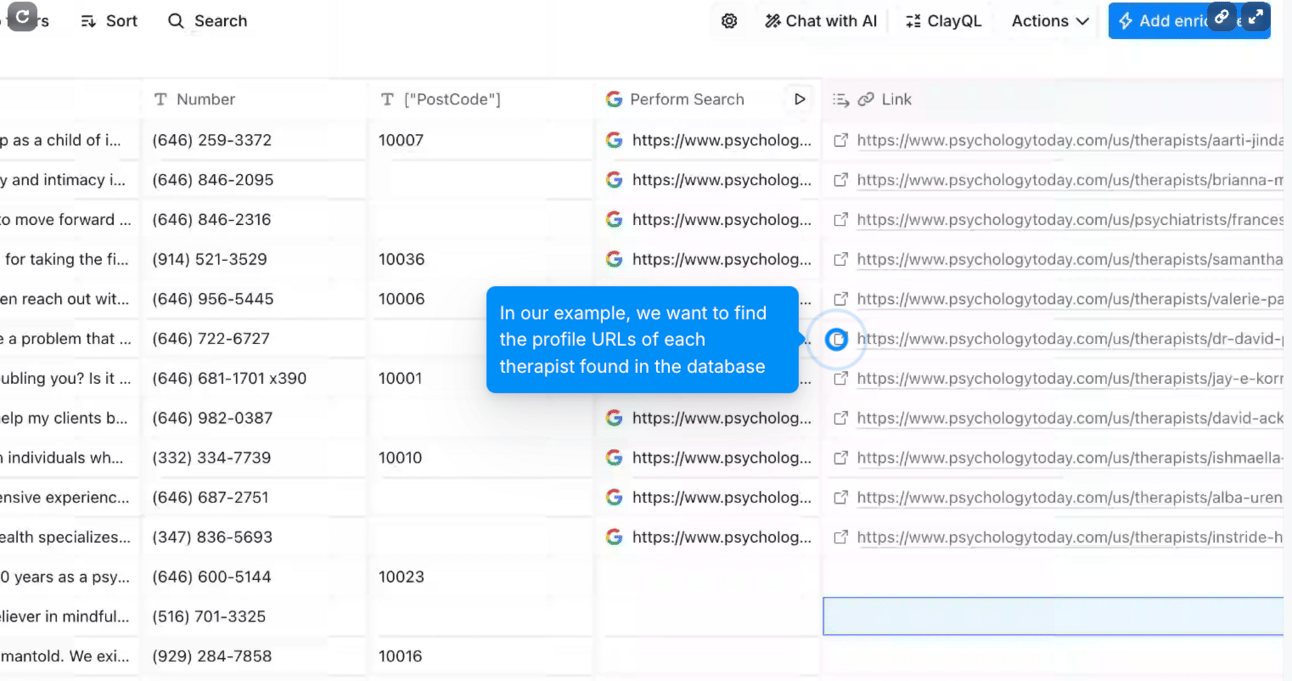Open the table settings gear
Image resolution: width=1292 pixels, height=681 pixels.
[729, 21]
